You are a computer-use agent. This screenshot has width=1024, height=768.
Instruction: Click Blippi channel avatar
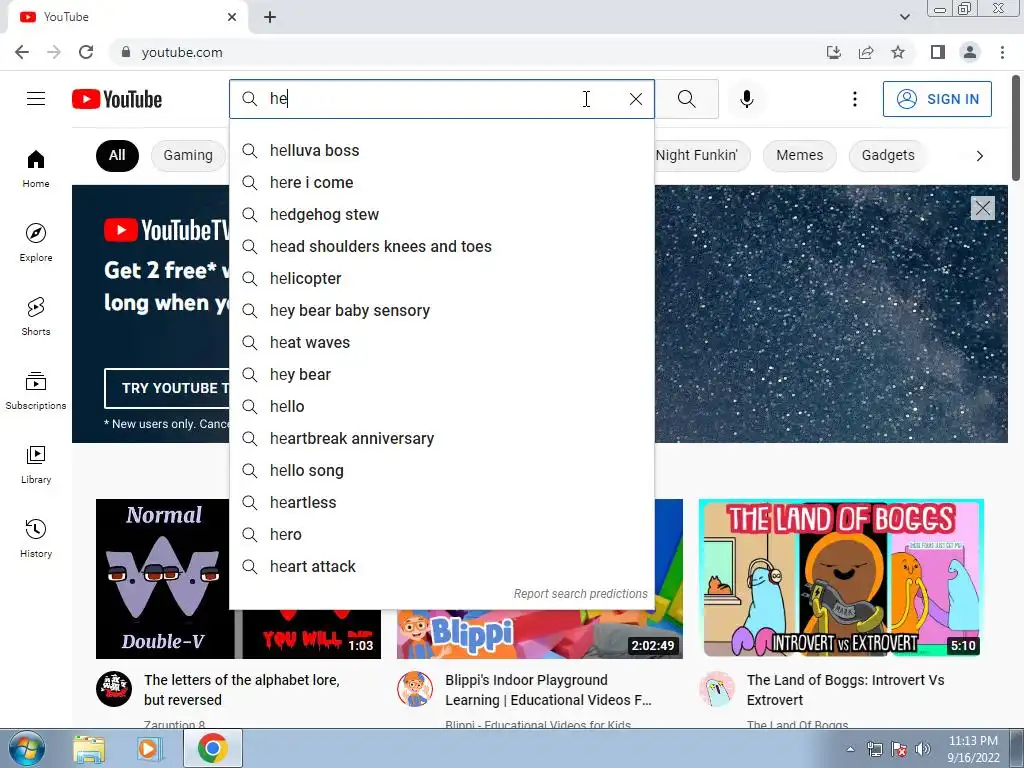[x=415, y=689]
